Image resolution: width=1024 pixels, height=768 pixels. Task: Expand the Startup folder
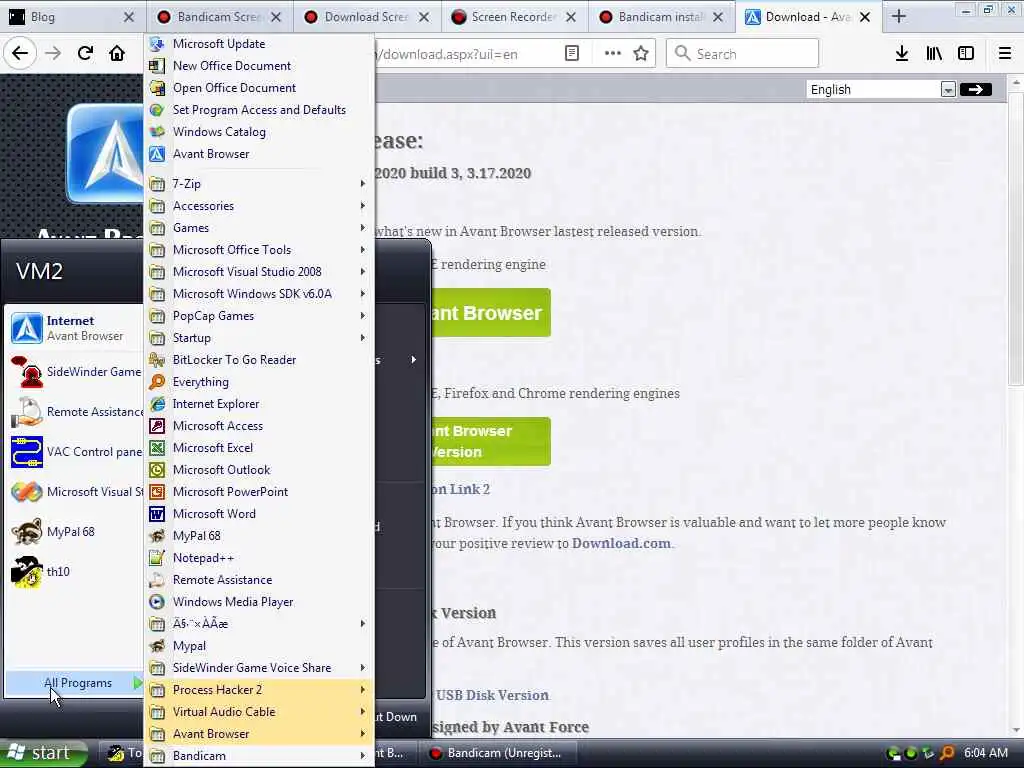click(x=259, y=338)
